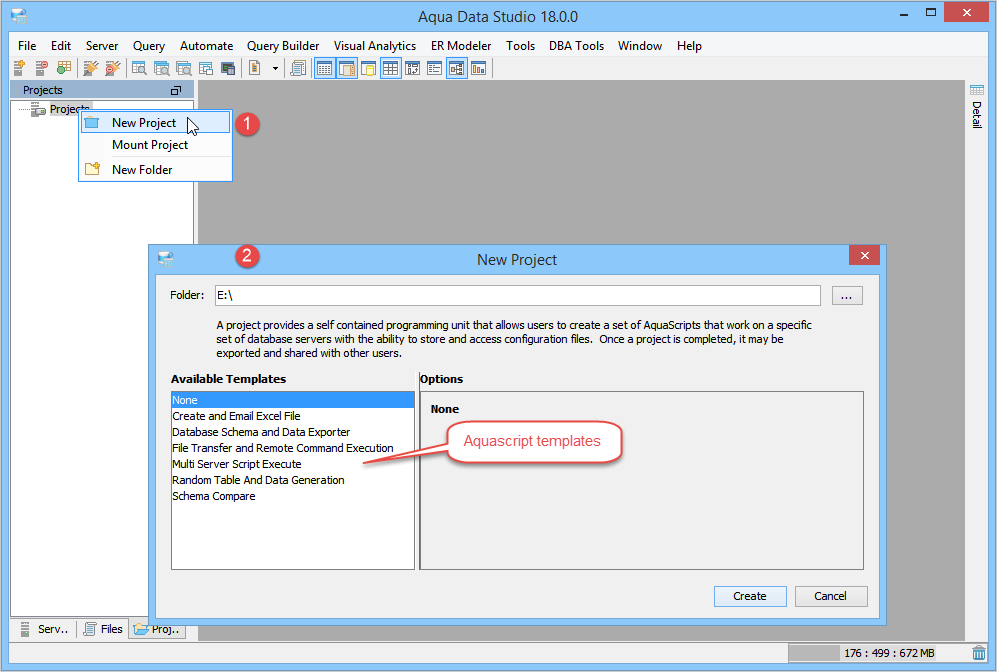The image size is (997, 672).
Task: Click the memory usage status bar
Action: coord(877,653)
